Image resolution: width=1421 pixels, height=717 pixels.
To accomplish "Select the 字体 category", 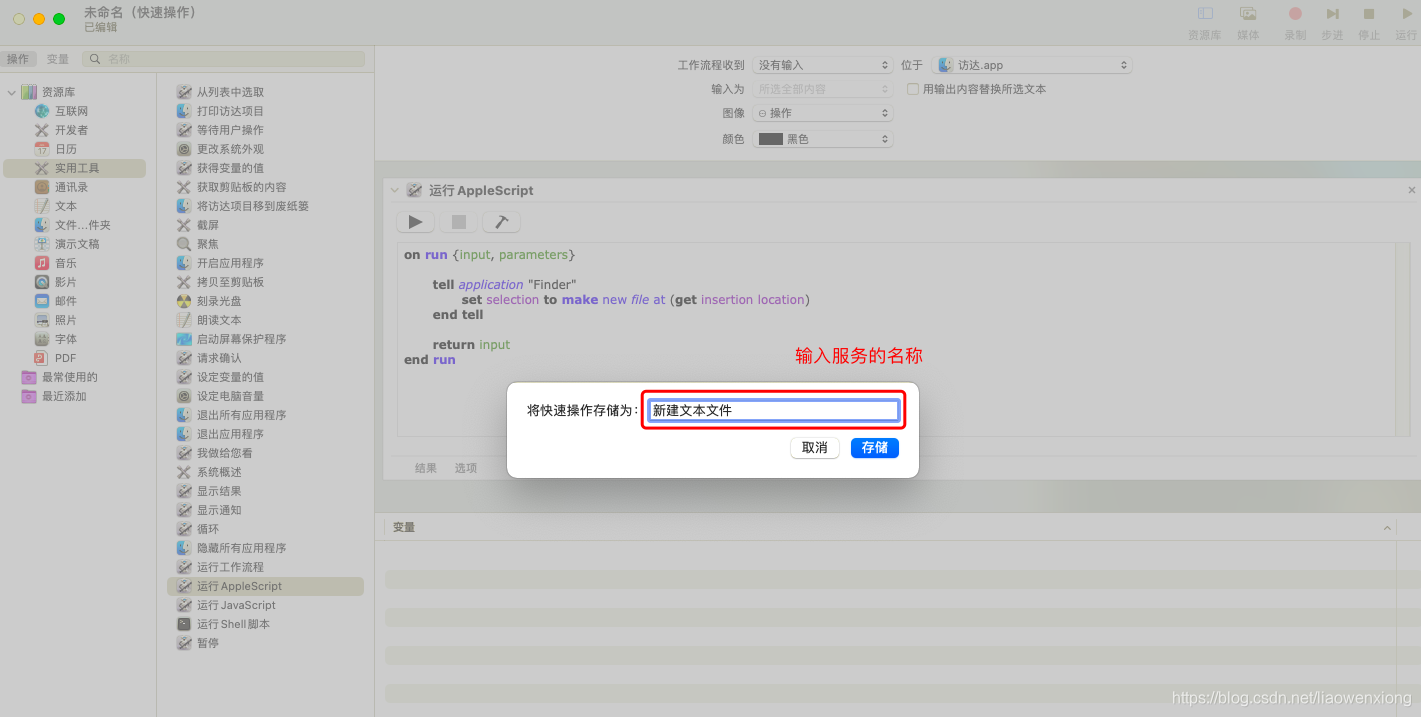I will pyautogui.click(x=65, y=339).
